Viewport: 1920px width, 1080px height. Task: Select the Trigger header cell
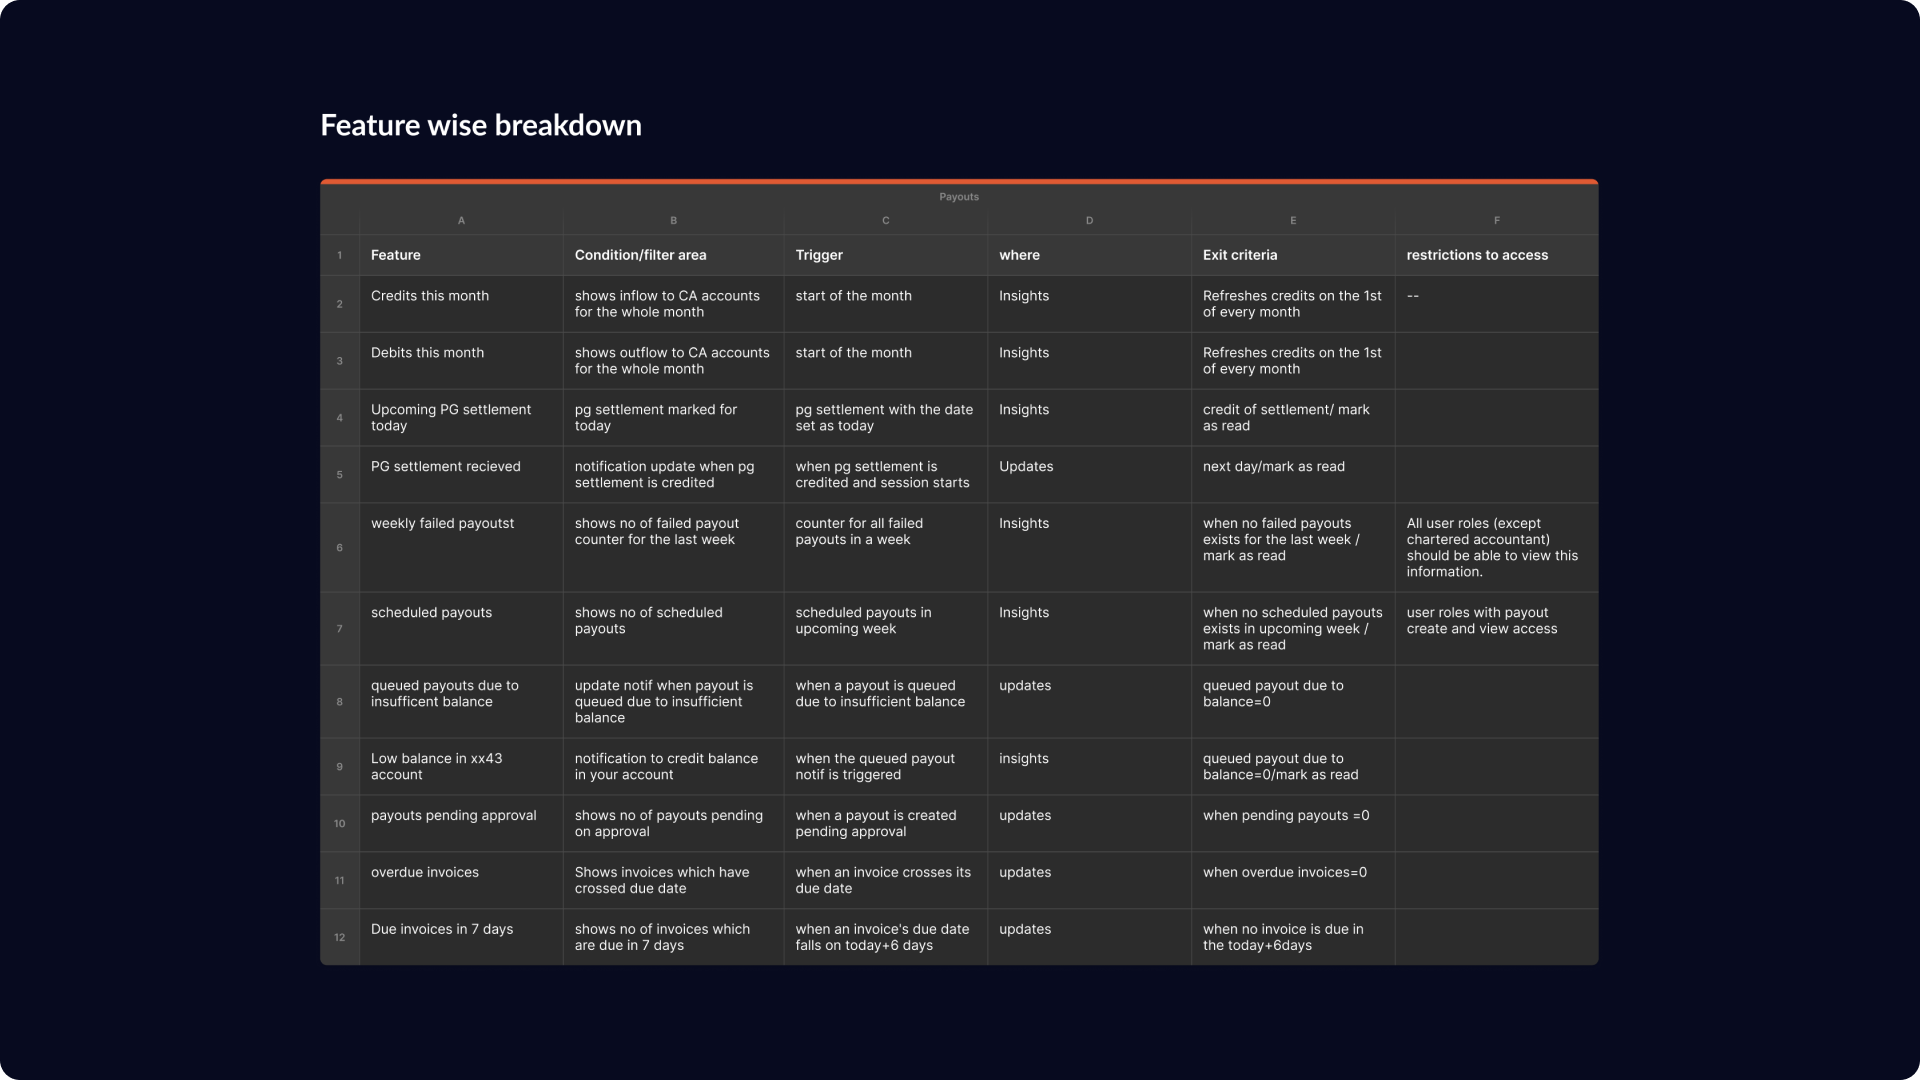tap(885, 255)
